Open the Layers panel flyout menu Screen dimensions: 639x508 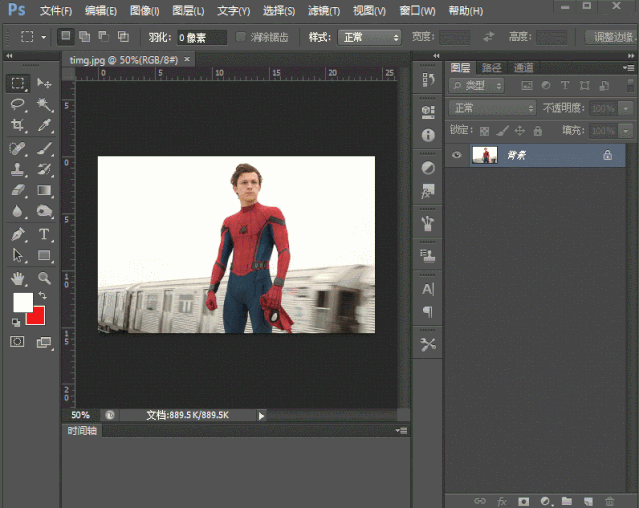tap(629, 68)
